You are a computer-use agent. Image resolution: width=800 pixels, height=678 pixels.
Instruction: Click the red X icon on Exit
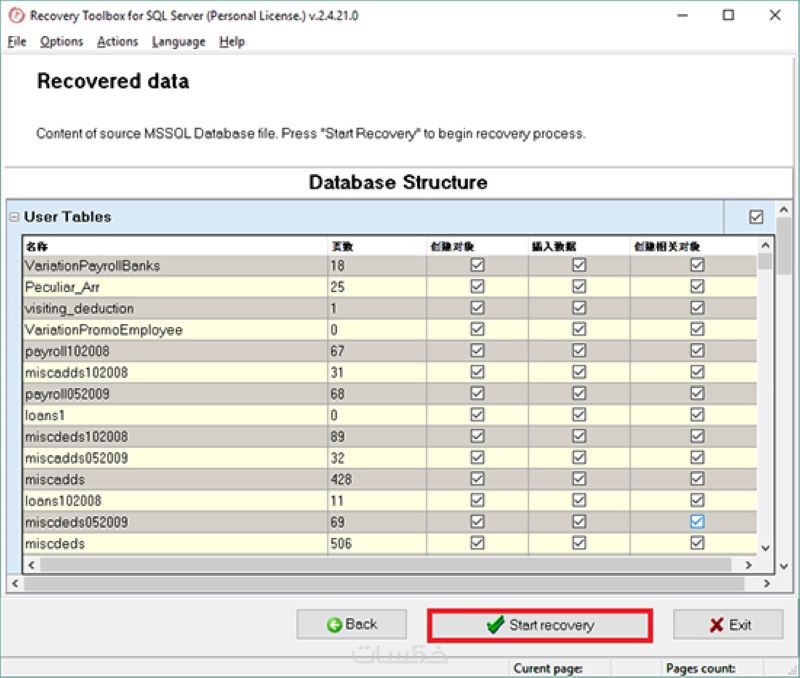[x=716, y=625]
